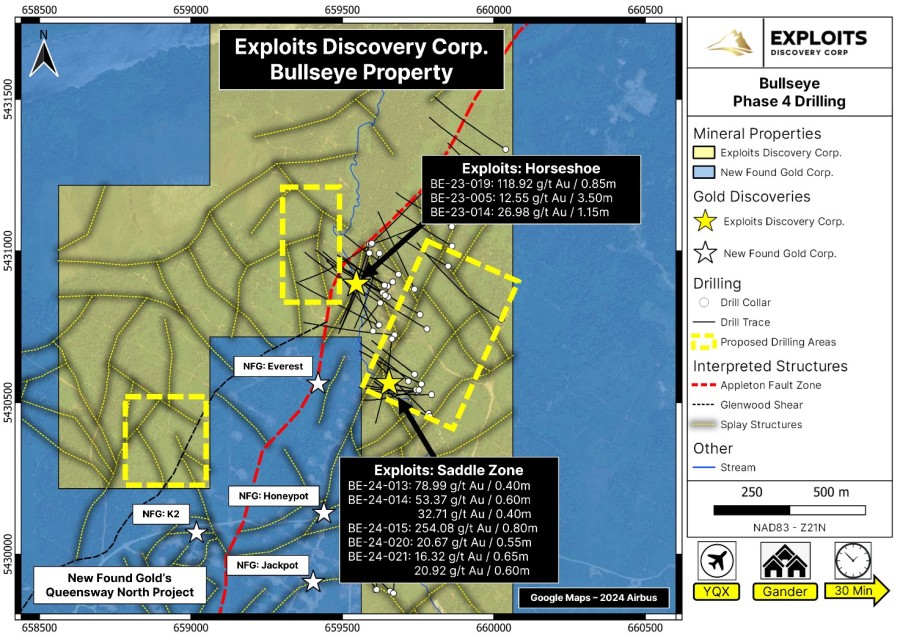Click the white star legend icon for New Found Gold

[x=705, y=253]
